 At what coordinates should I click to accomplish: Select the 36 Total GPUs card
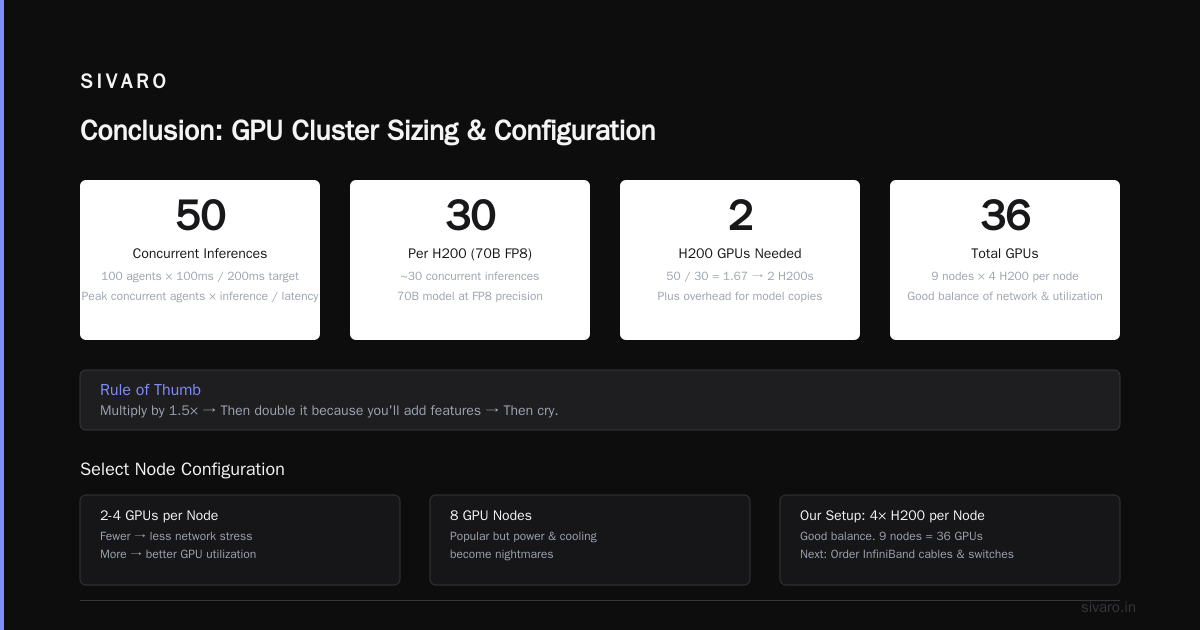click(1005, 260)
